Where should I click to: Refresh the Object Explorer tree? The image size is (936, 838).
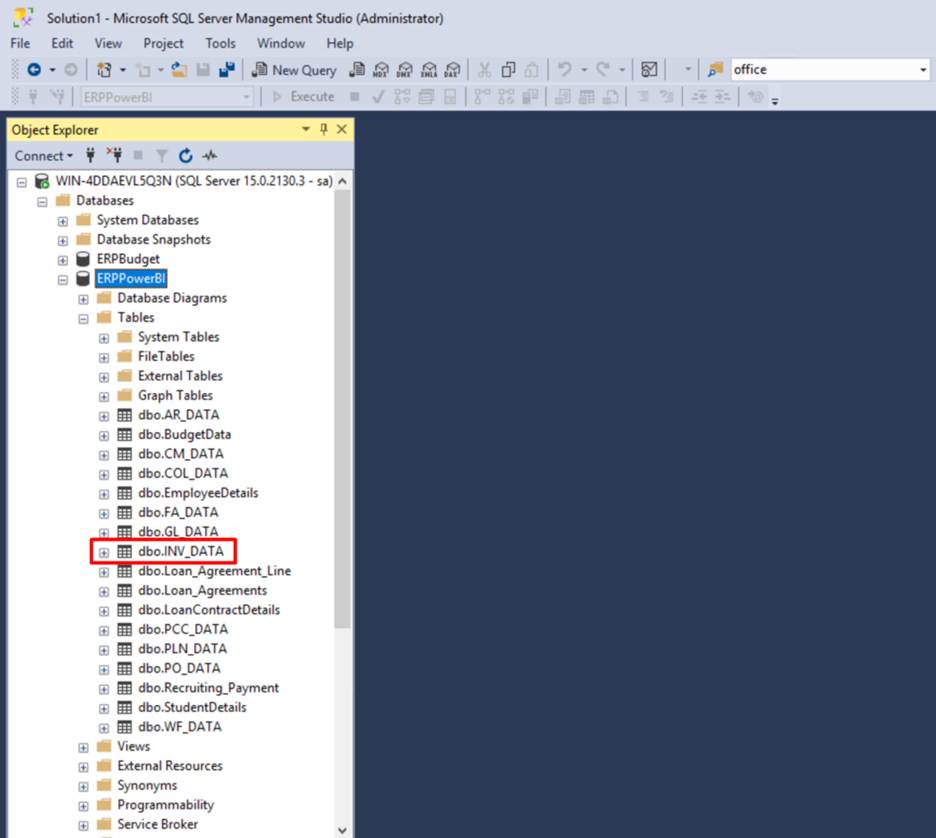tap(186, 156)
